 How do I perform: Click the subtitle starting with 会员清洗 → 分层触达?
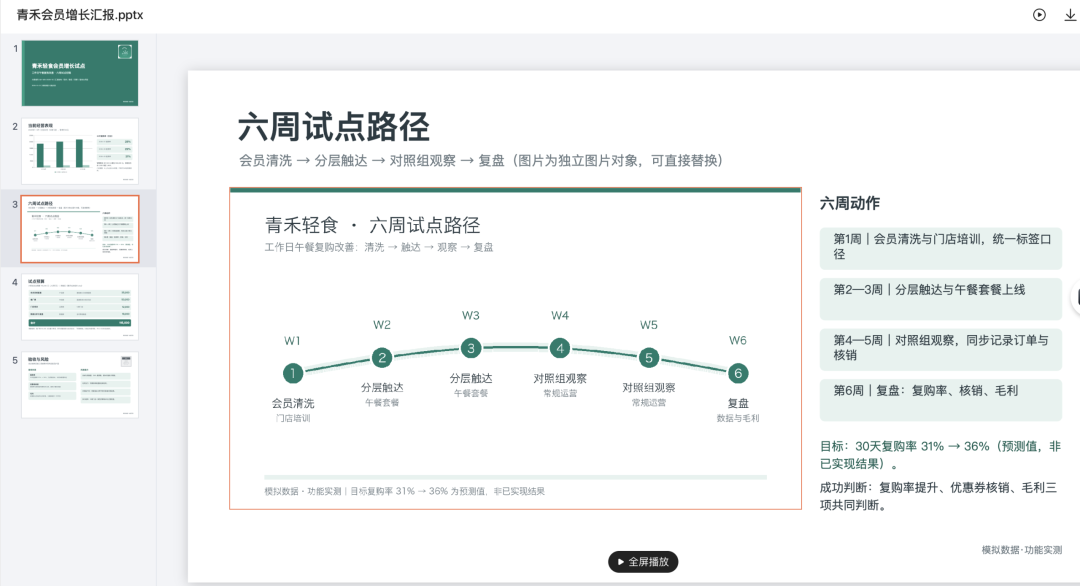(481, 161)
